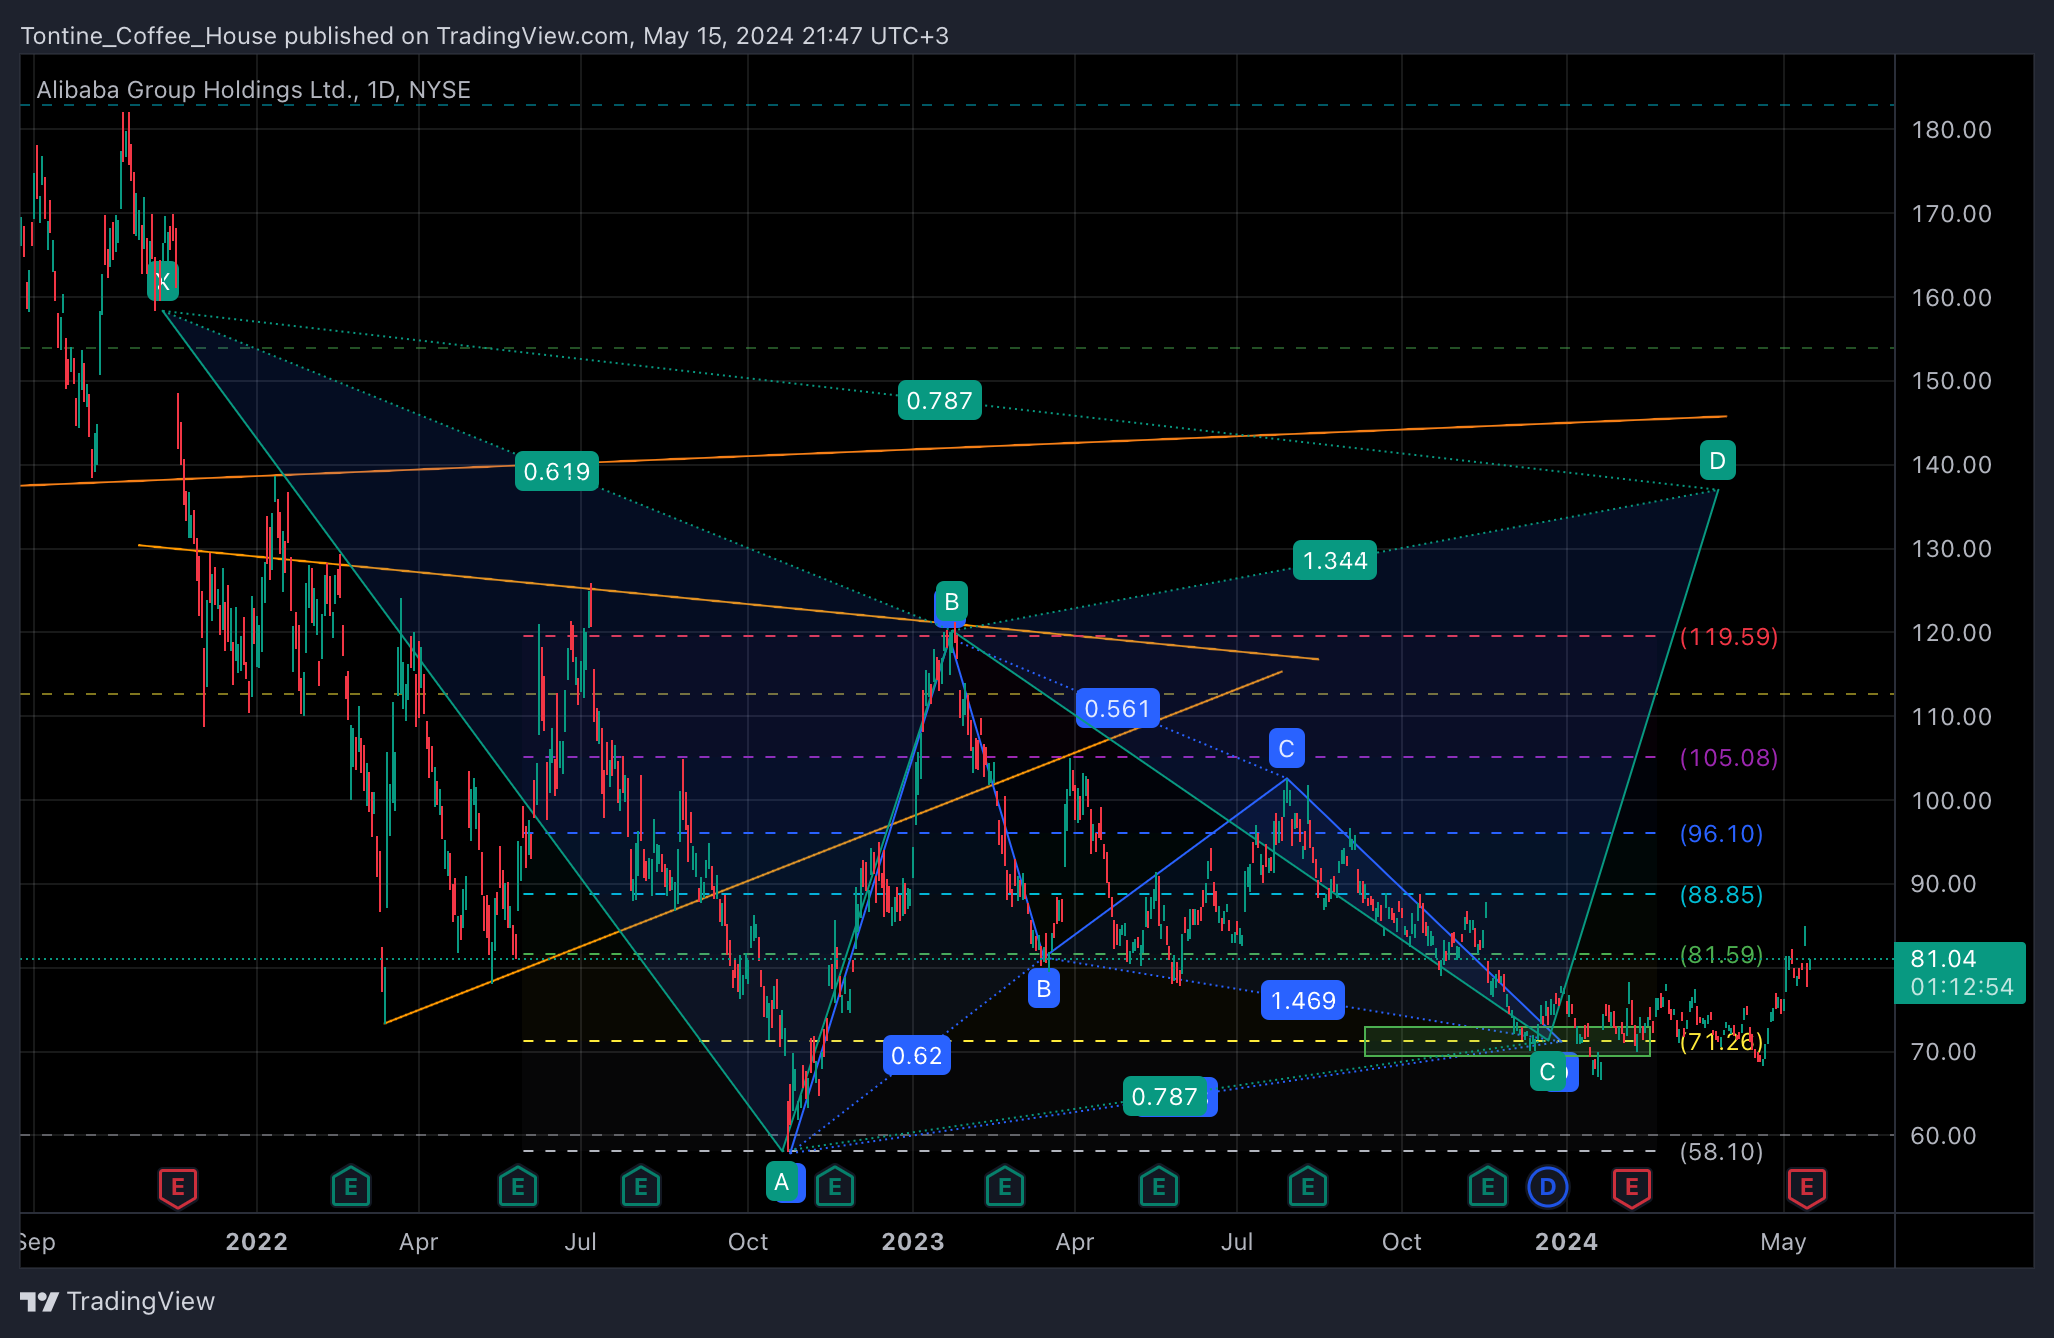Select the blue B point label near 80

pos(1044,989)
